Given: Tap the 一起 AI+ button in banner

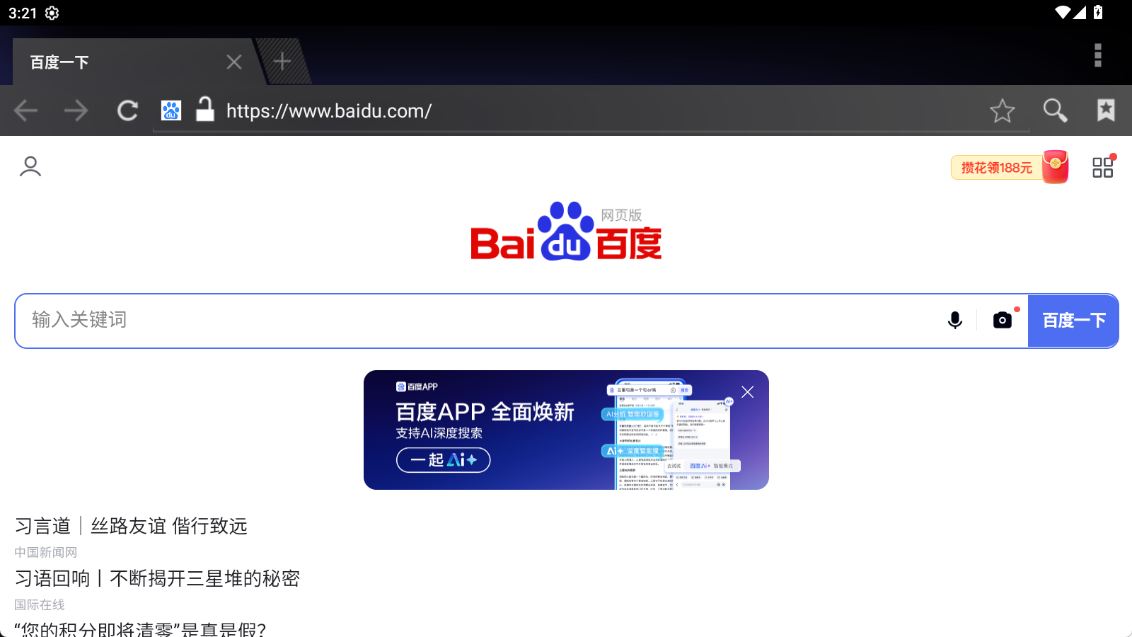Looking at the screenshot, I should coord(443,460).
